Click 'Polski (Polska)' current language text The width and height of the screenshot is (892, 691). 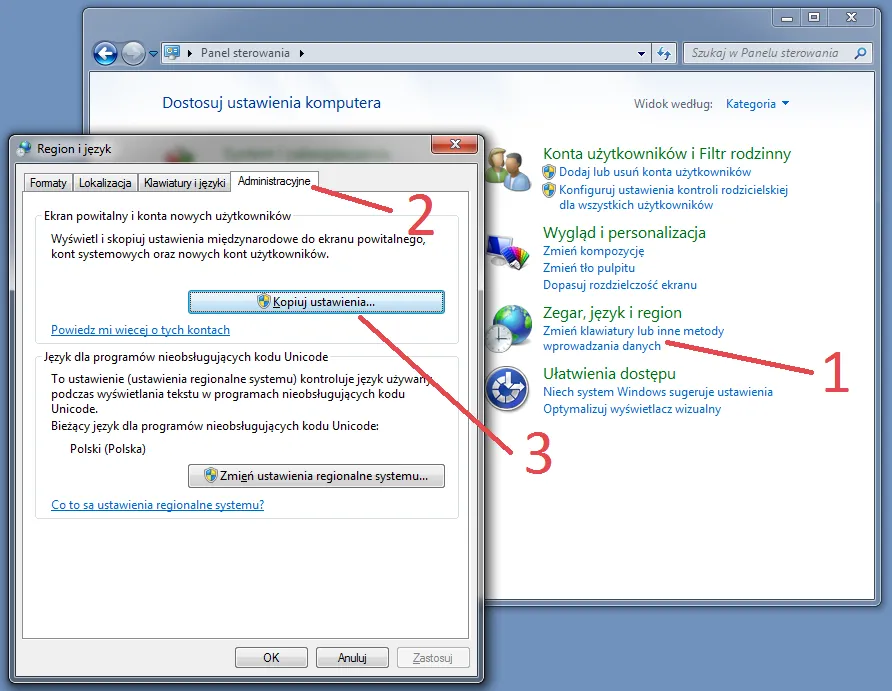[x=108, y=449]
